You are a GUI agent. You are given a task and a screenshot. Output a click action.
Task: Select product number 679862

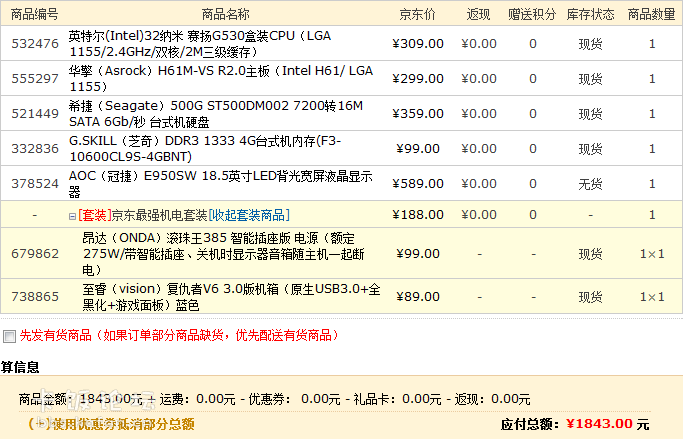(x=35, y=254)
